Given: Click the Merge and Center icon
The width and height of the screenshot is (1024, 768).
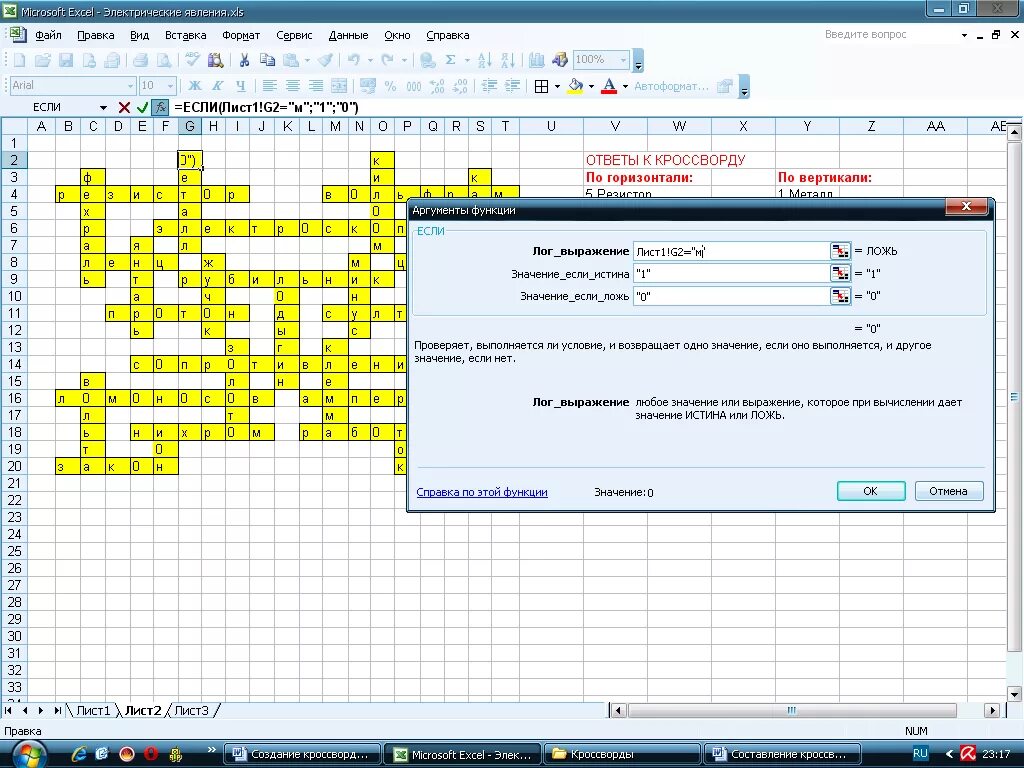Looking at the screenshot, I should 339,86.
